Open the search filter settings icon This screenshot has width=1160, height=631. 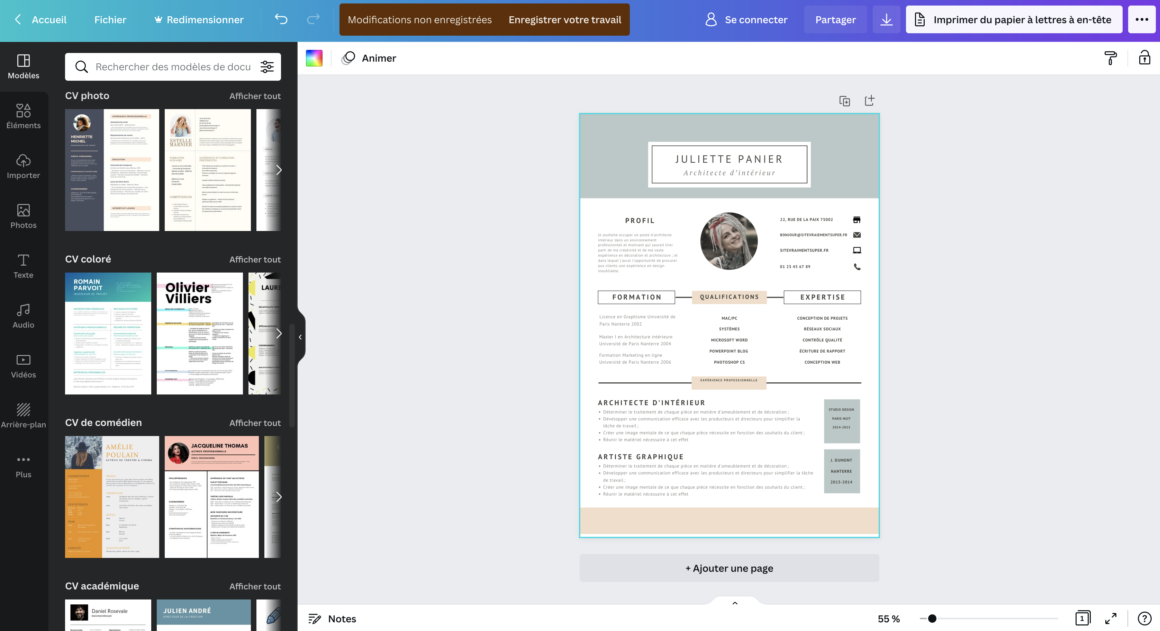coord(267,67)
